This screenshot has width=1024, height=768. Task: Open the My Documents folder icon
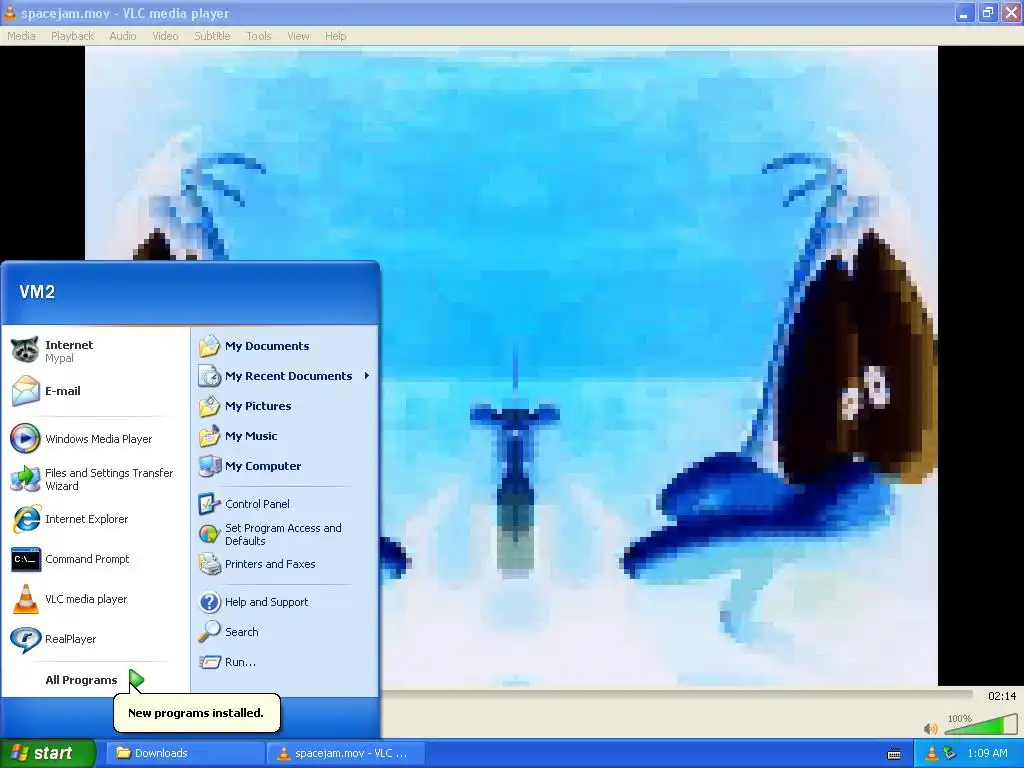pos(210,345)
